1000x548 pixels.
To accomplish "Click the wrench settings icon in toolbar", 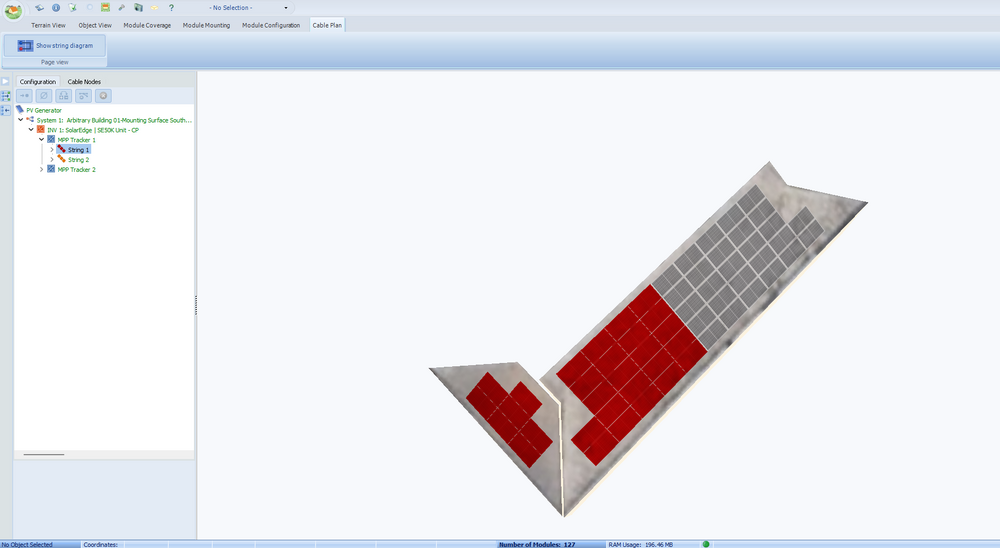I will tap(121, 7).
